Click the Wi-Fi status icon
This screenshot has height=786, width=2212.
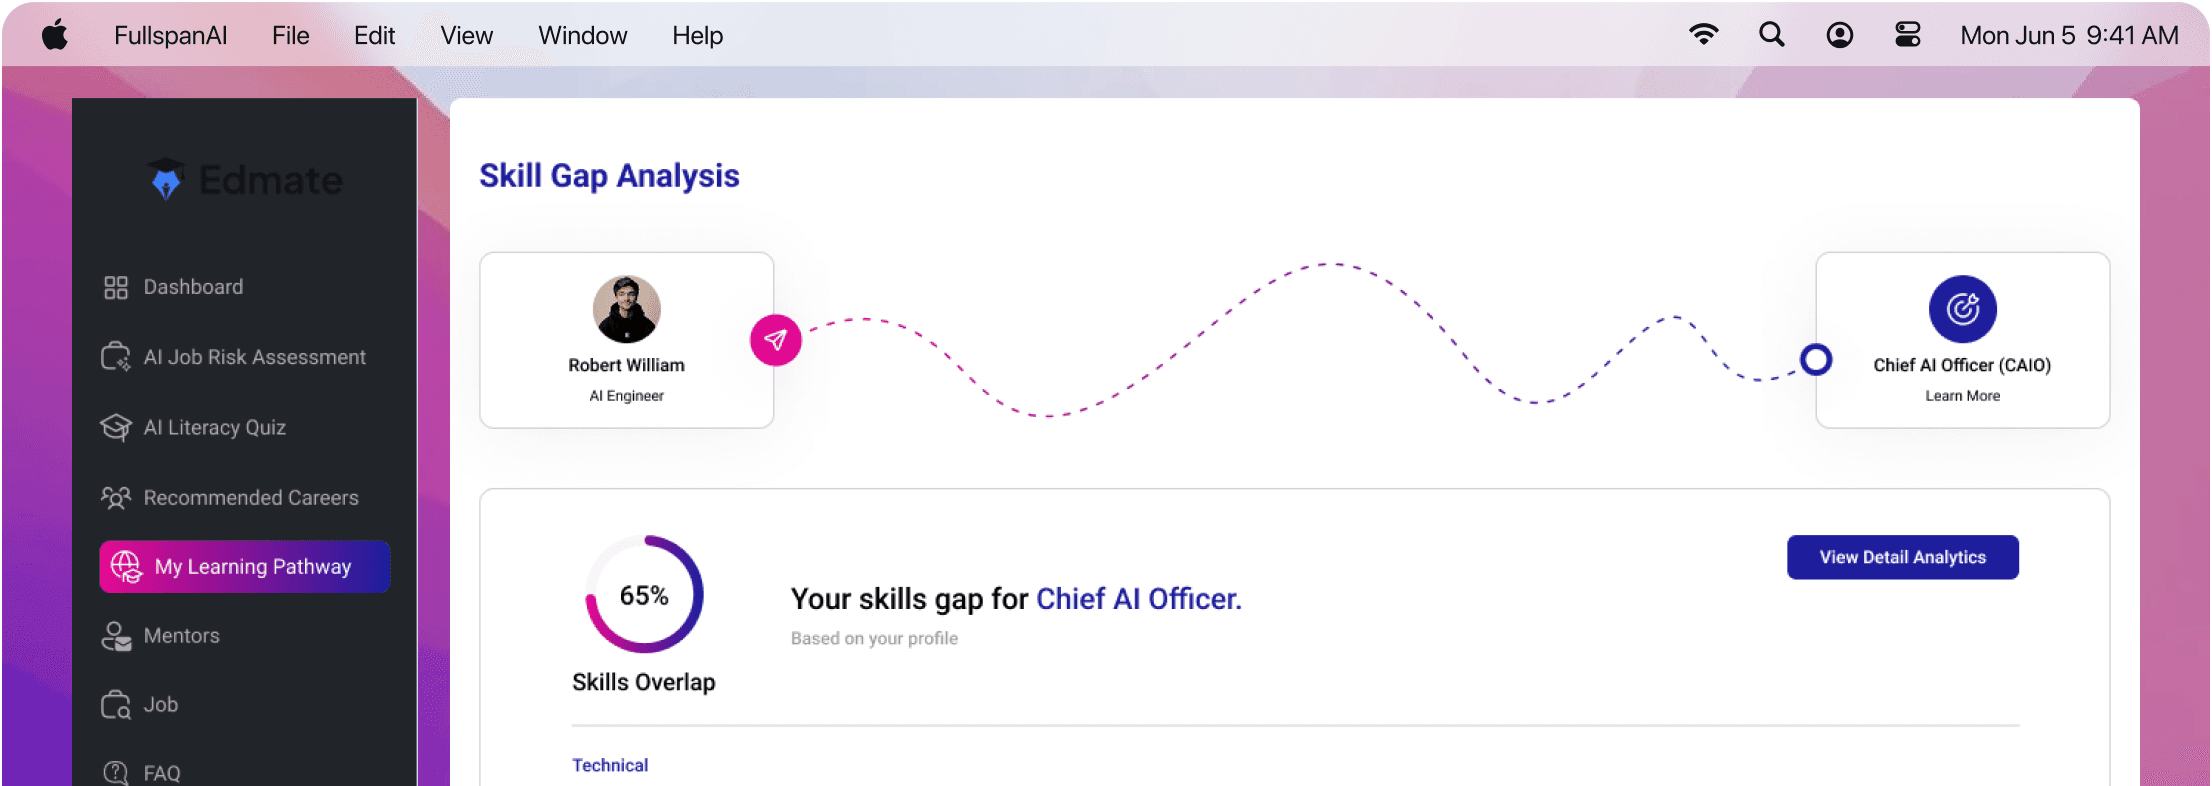(x=1703, y=34)
